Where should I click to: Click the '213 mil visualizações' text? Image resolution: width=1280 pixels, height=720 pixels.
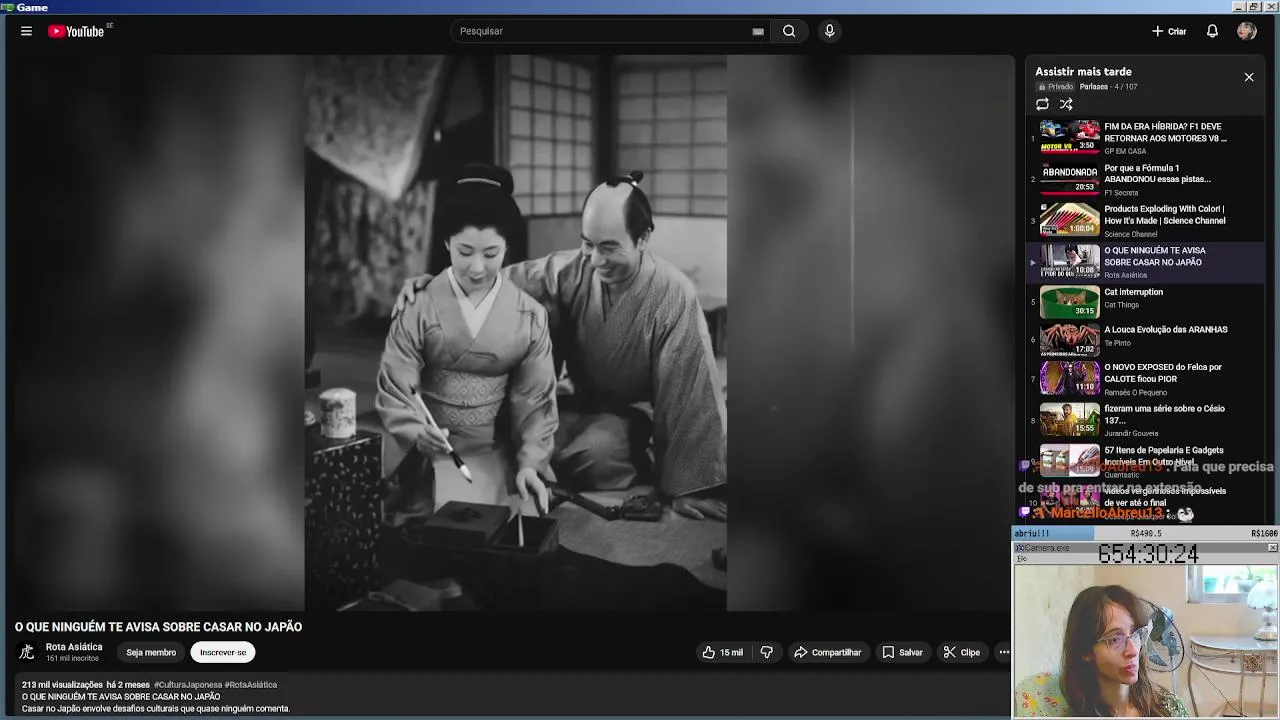(62, 685)
